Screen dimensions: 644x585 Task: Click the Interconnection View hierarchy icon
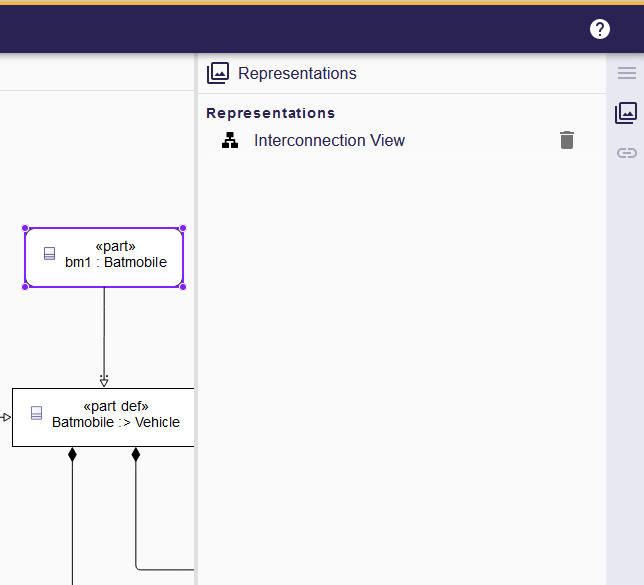click(230, 141)
